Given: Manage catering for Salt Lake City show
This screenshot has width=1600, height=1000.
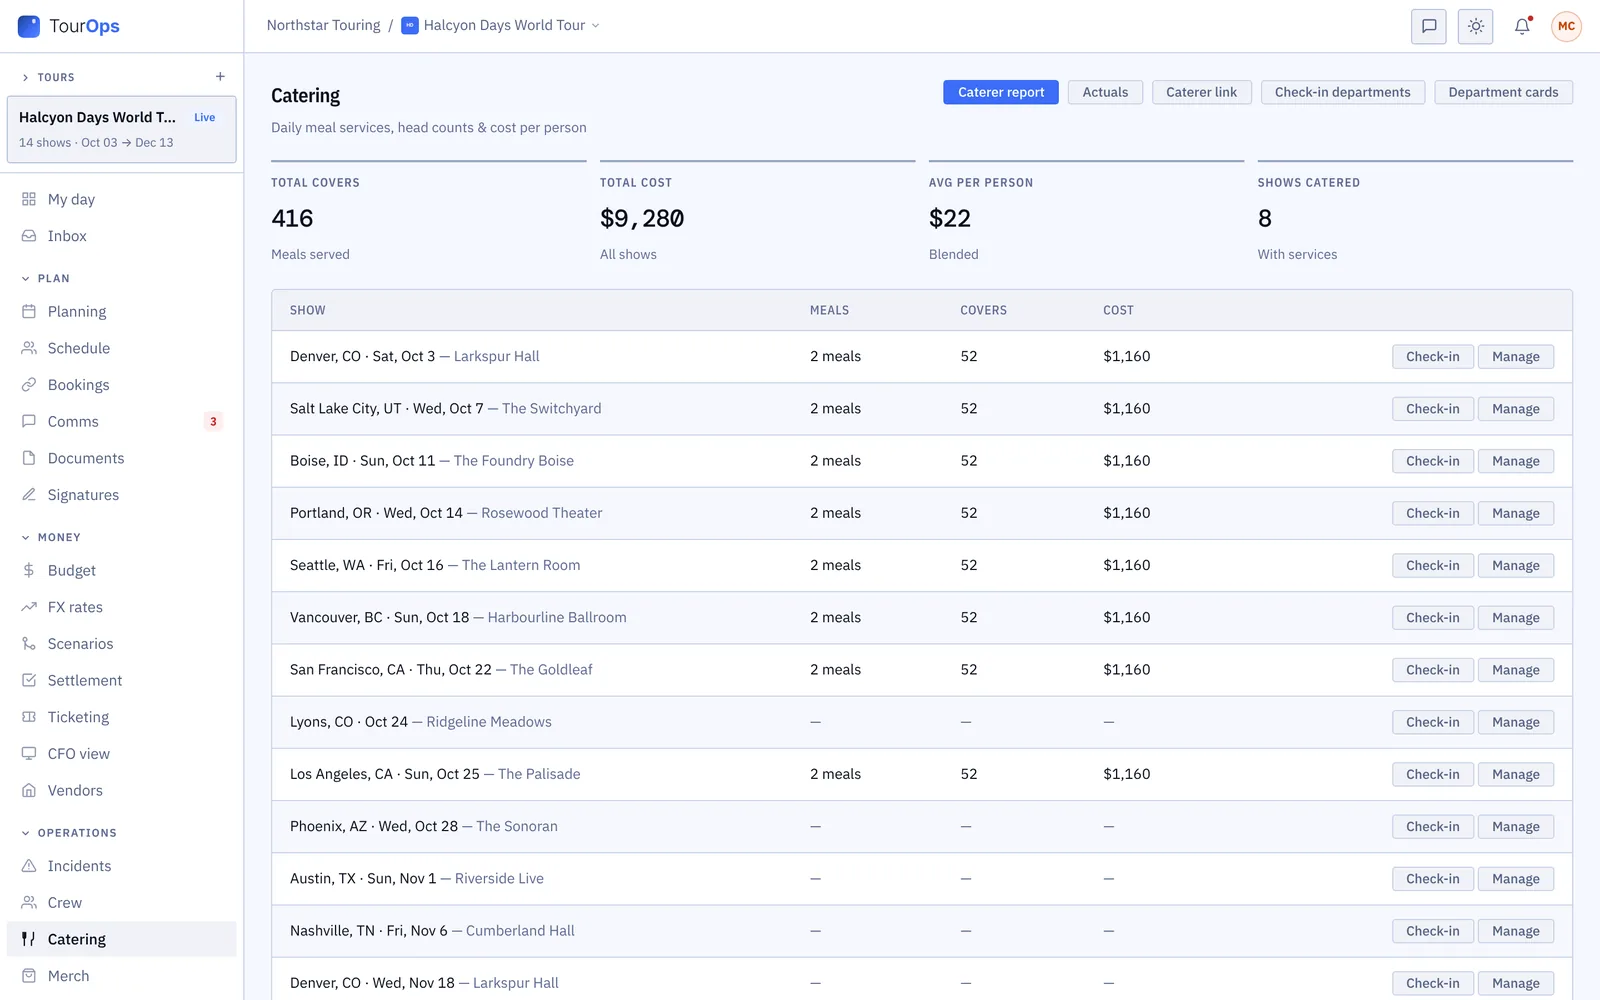Looking at the screenshot, I should click(x=1516, y=409).
